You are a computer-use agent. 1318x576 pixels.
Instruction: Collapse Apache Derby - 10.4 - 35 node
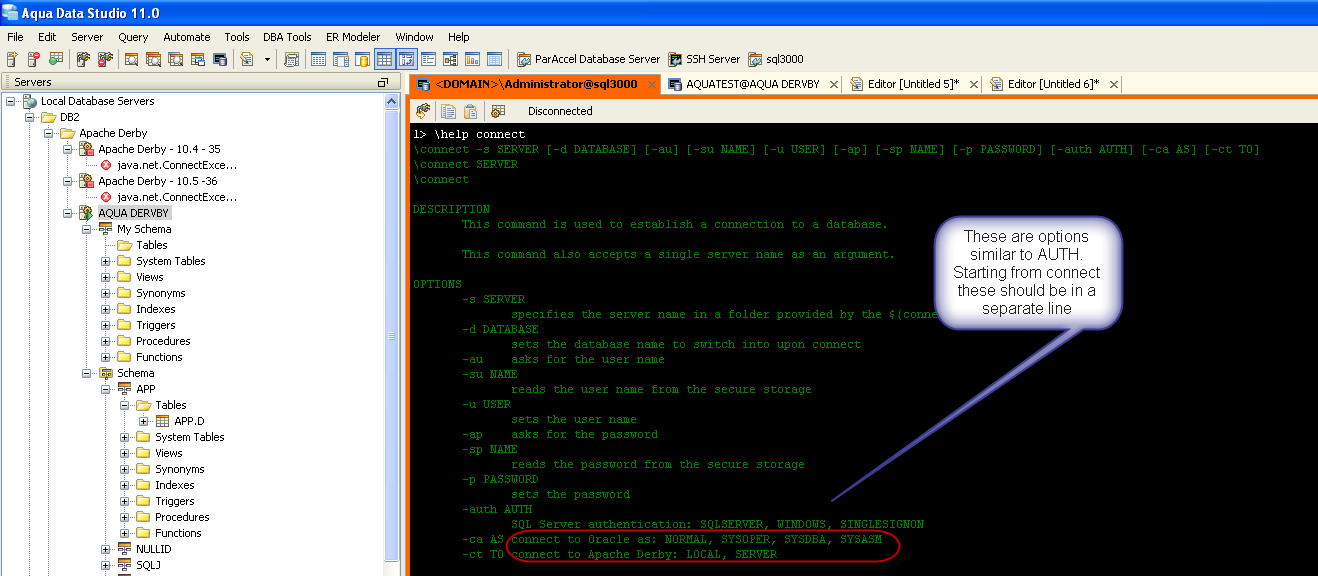67,149
